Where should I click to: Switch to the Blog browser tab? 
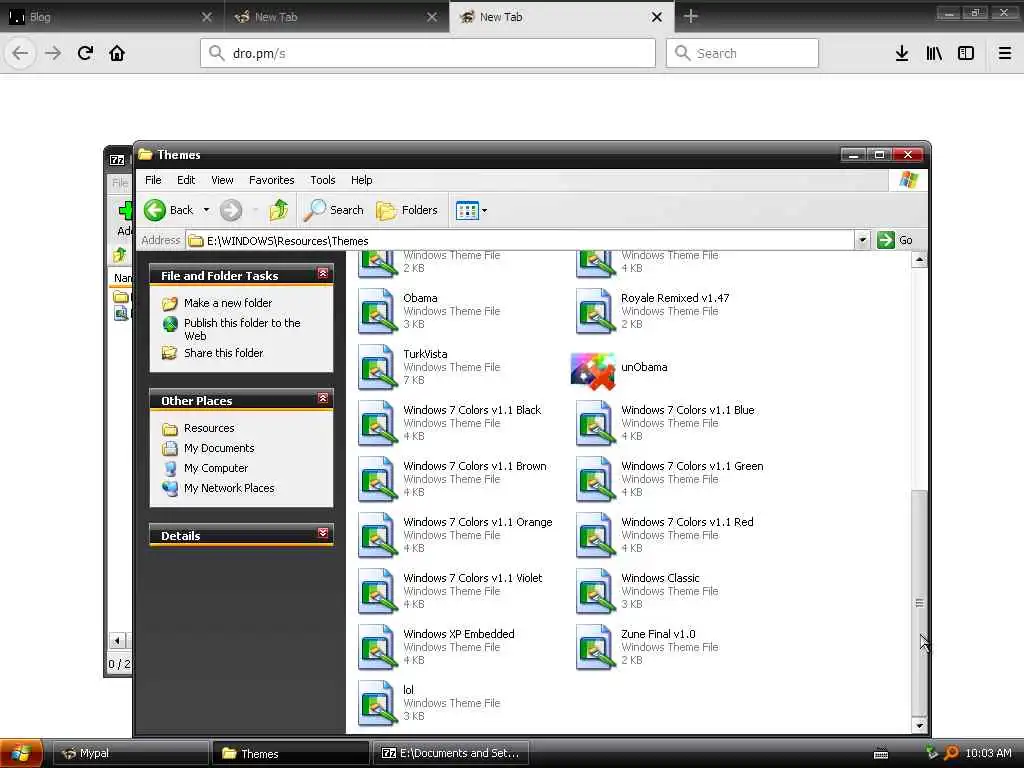pyautogui.click(x=111, y=17)
